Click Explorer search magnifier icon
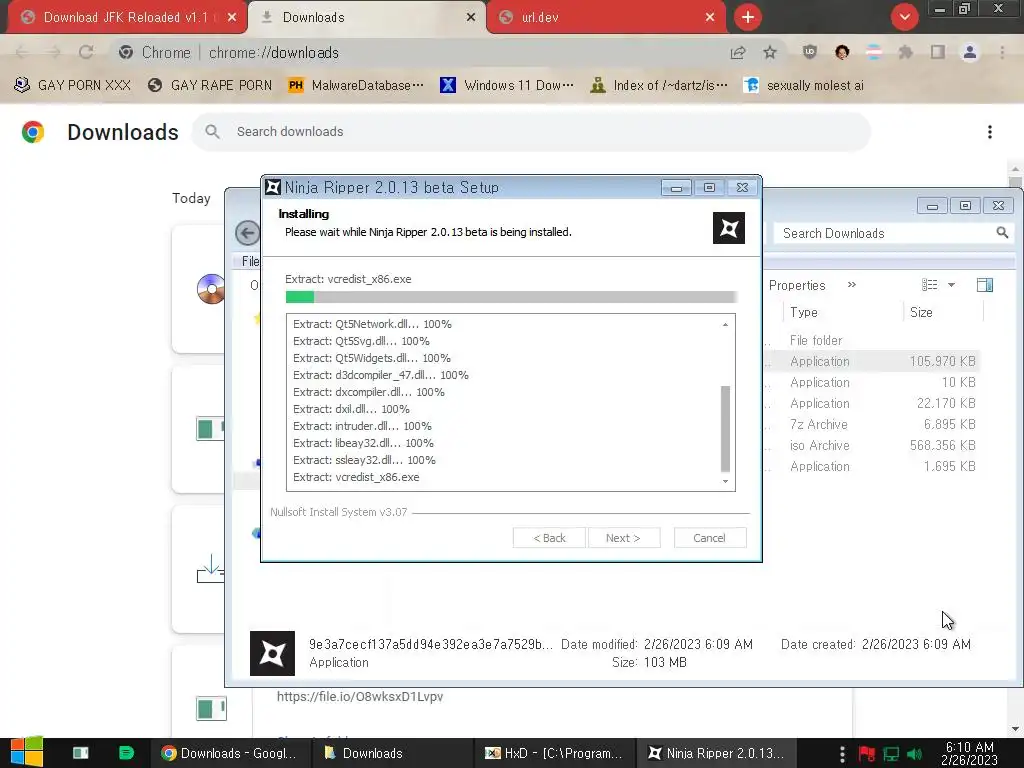 [x=1002, y=232]
